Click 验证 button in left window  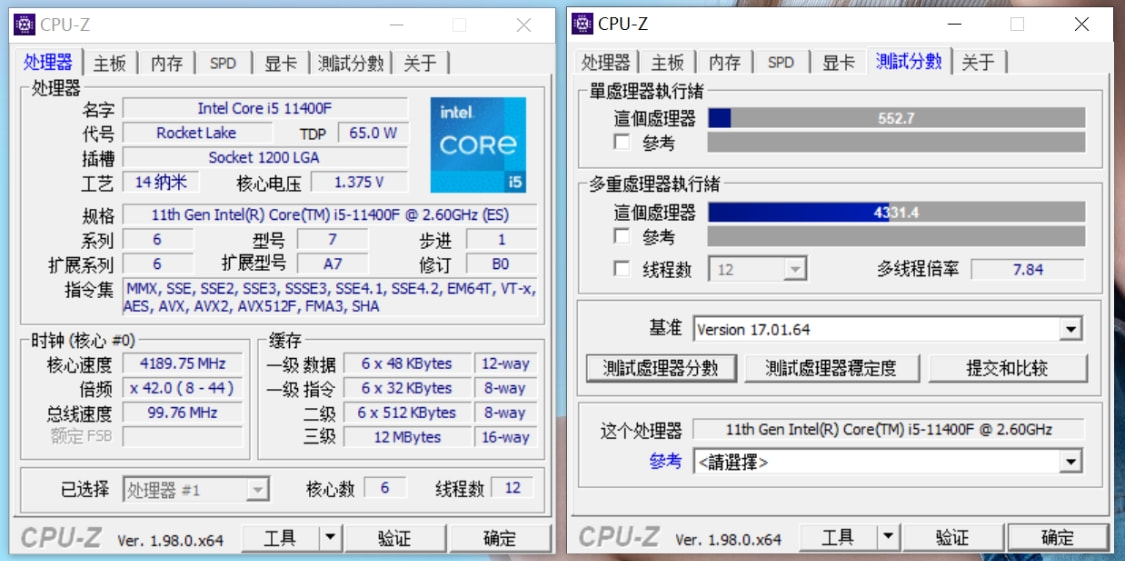[x=395, y=537]
